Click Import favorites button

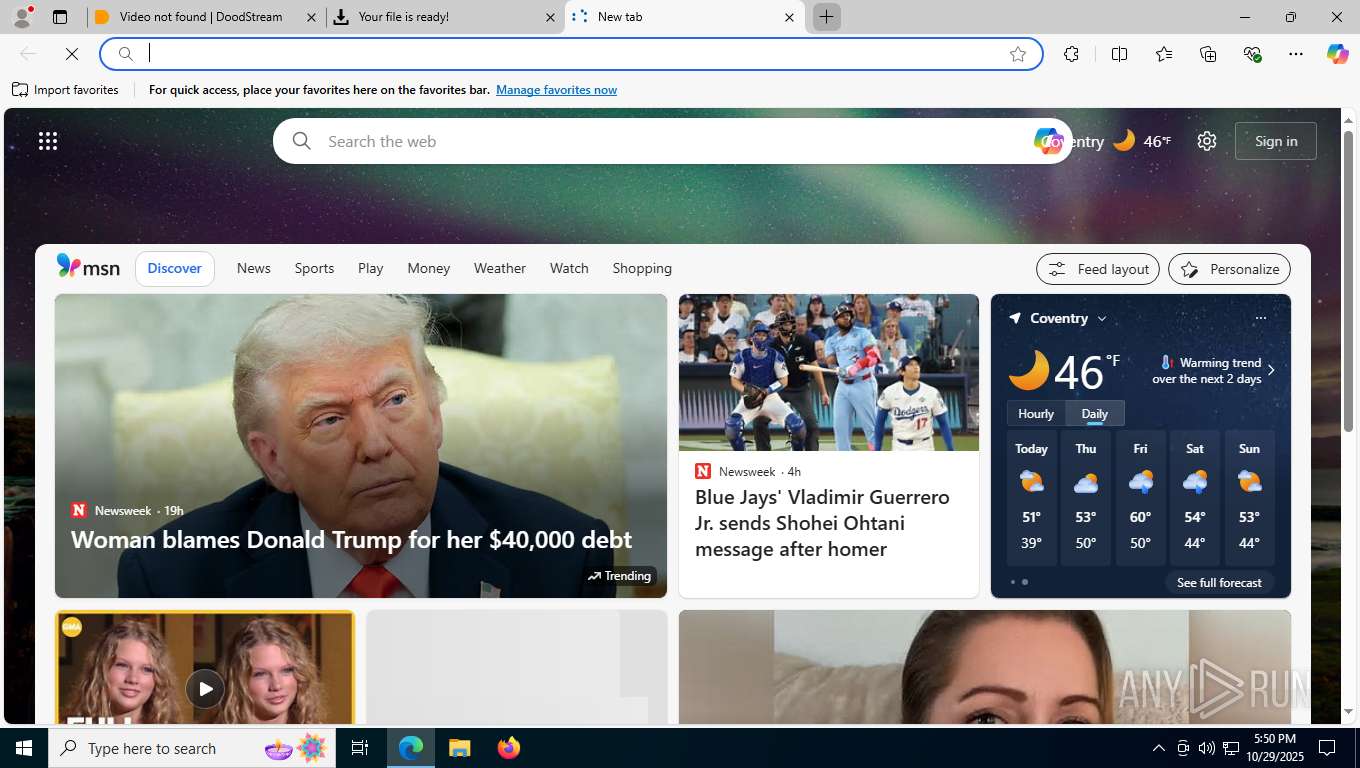click(x=65, y=90)
